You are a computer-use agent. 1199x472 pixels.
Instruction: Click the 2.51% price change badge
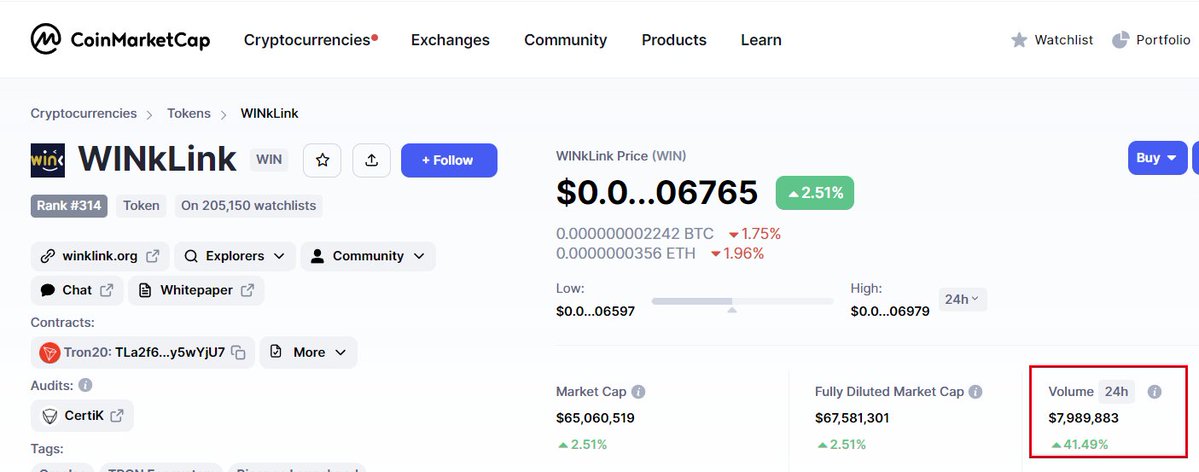pos(814,194)
